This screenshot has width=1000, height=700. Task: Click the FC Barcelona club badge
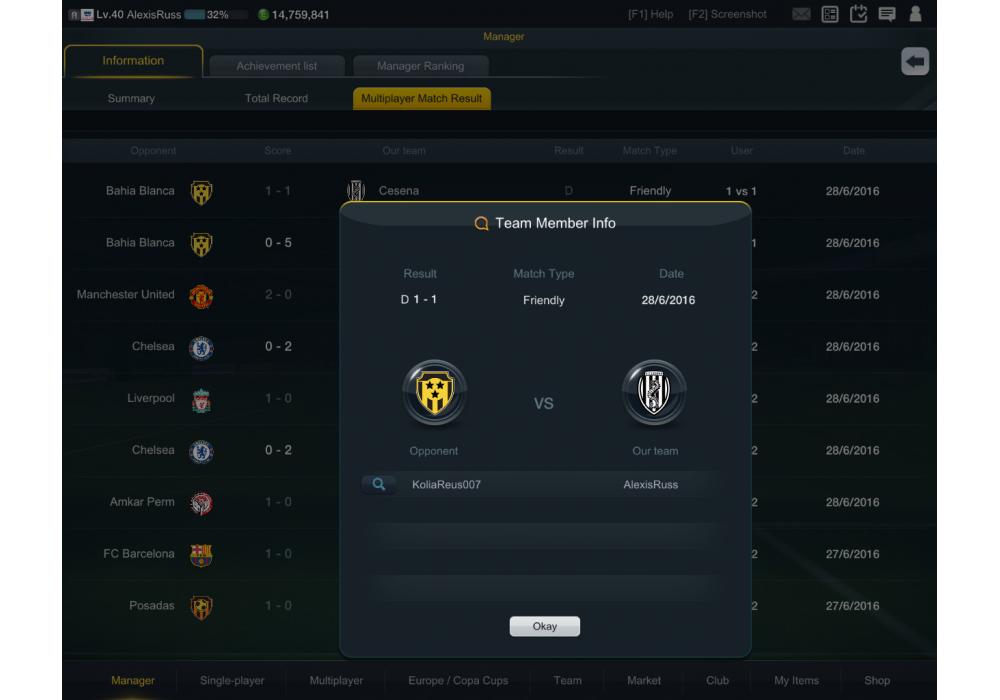click(x=201, y=555)
